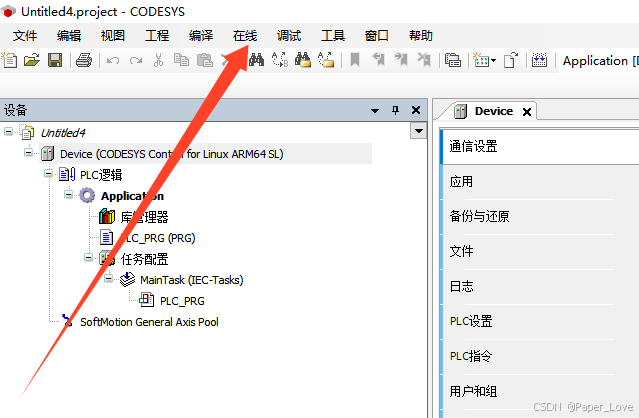Collapse the MainTask tree node
The height and width of the screenshot is (418, 639).
(108, 279)
